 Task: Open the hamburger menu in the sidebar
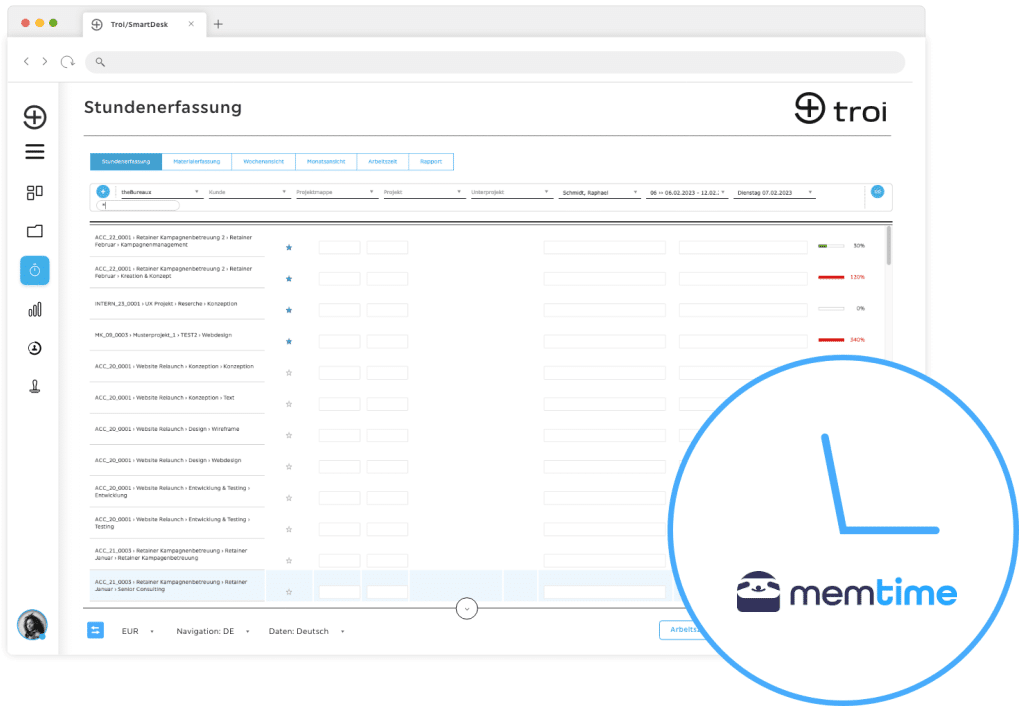(35, 152)
